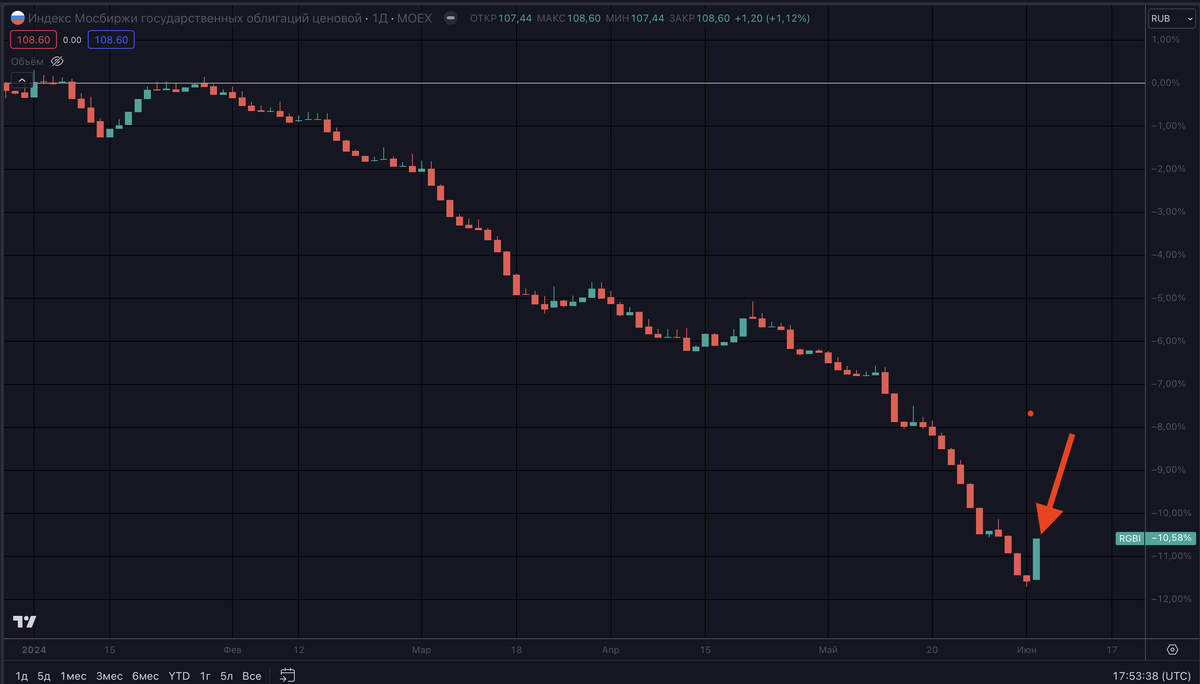Click the market status circle next to MOEX
The image size is (1200, 684).
coord(450,18)
